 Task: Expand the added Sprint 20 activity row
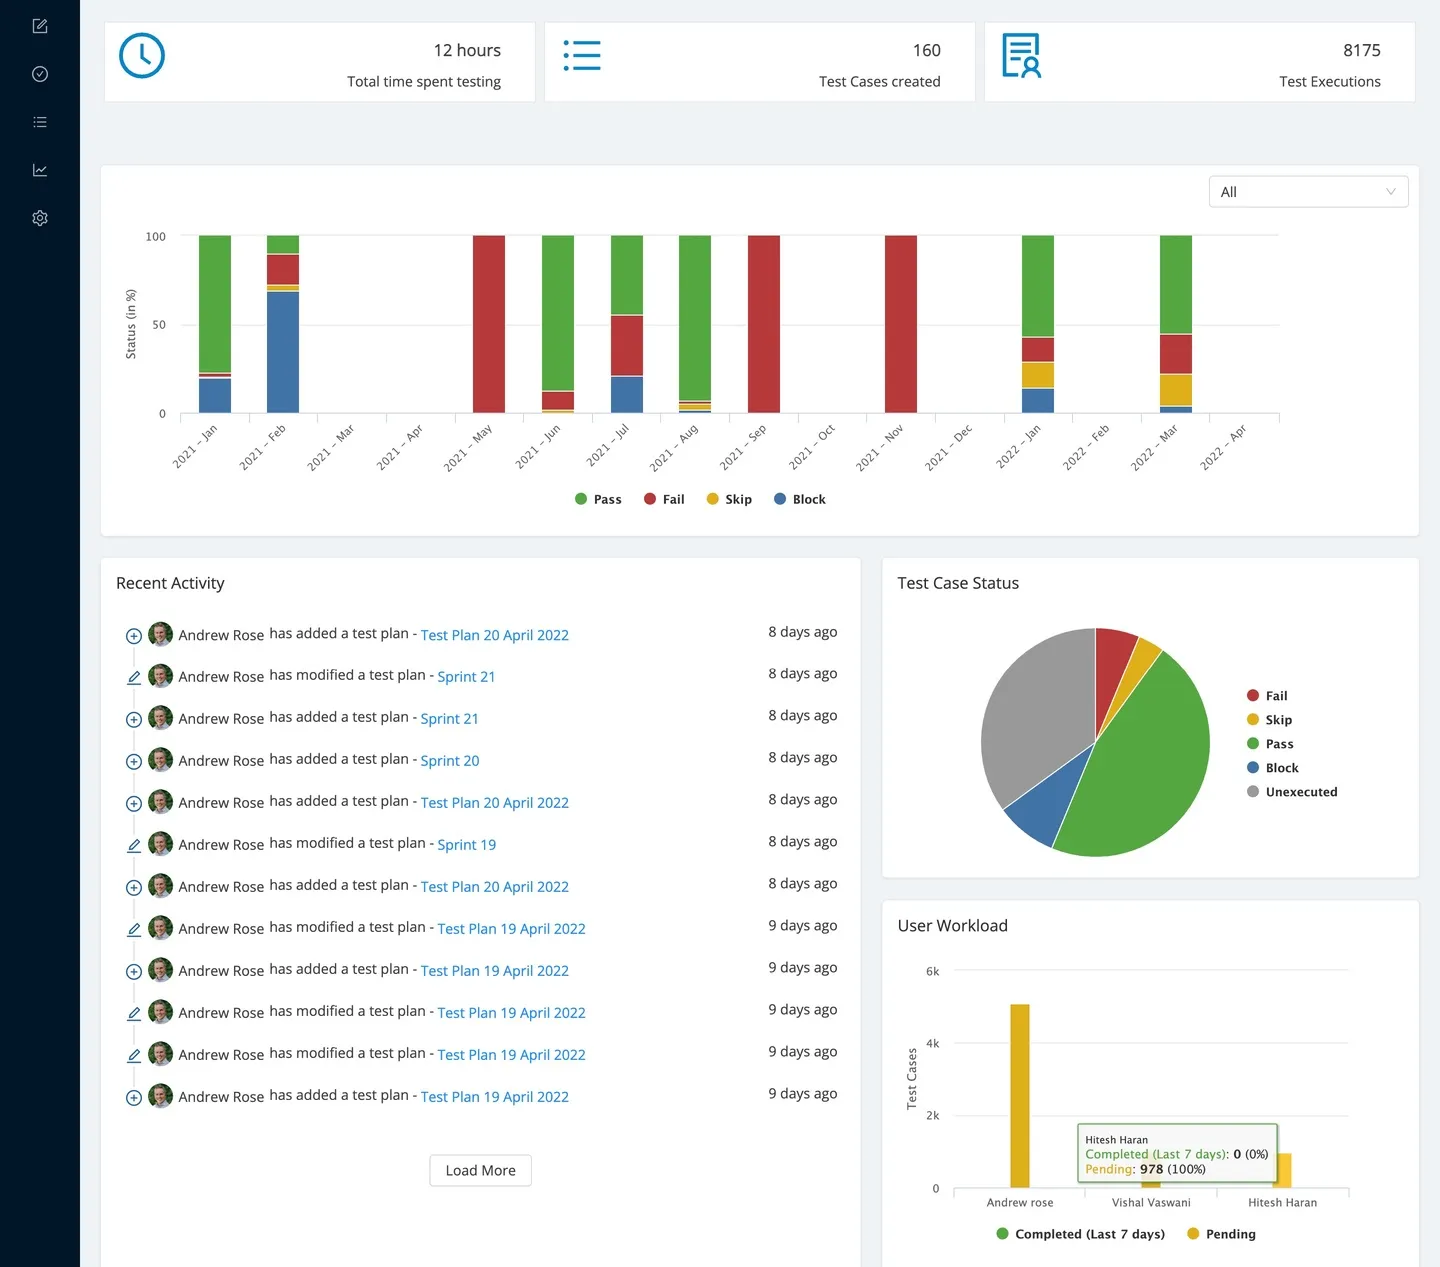(133, 762)
